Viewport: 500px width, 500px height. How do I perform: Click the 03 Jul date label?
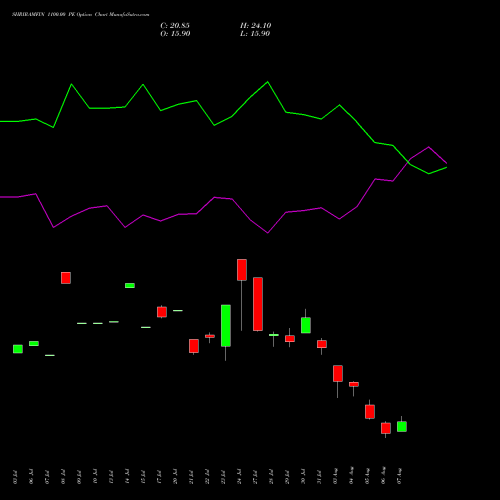(15, 477)
